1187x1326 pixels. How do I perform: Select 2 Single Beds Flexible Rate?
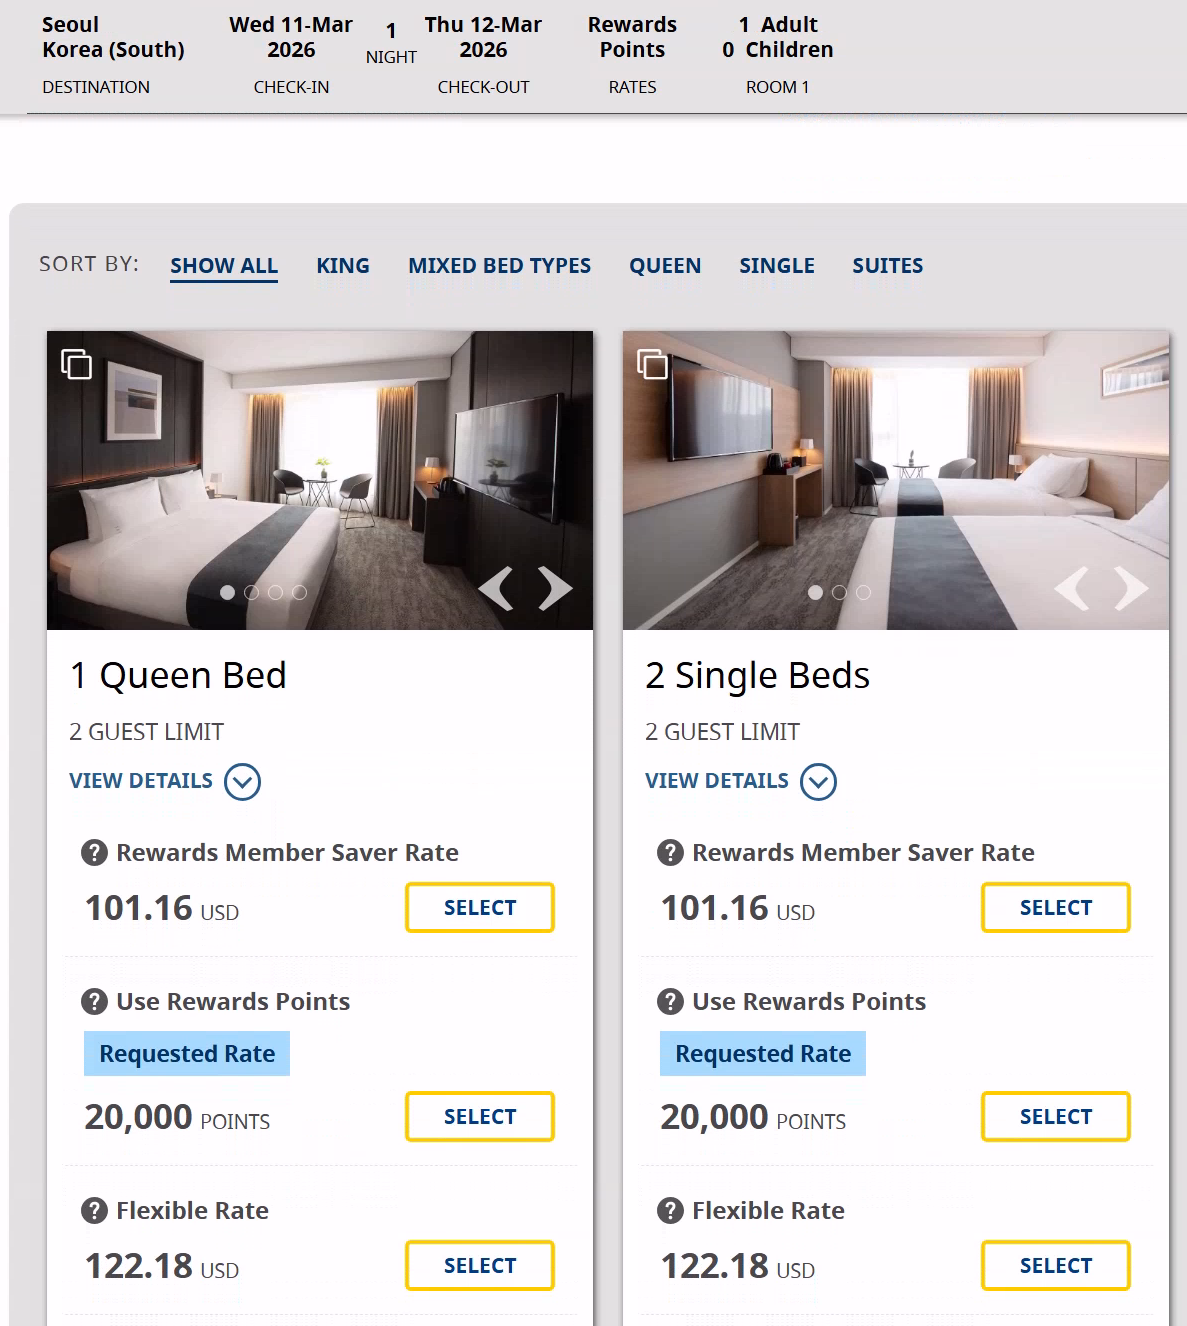[x=1056, y=1266]
